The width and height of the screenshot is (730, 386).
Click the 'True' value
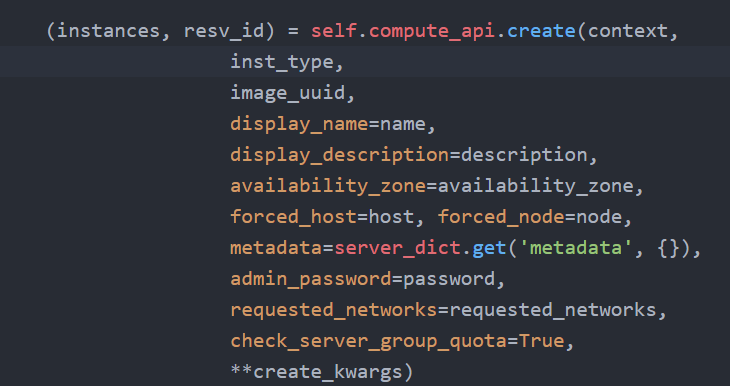coord(541,341)
